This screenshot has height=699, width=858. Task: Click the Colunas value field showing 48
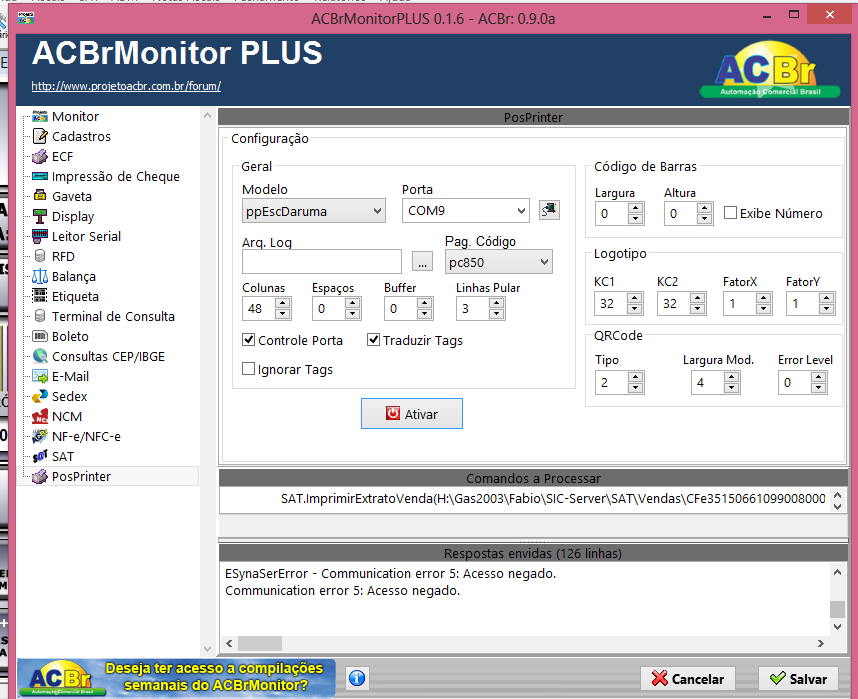(258, 309)
